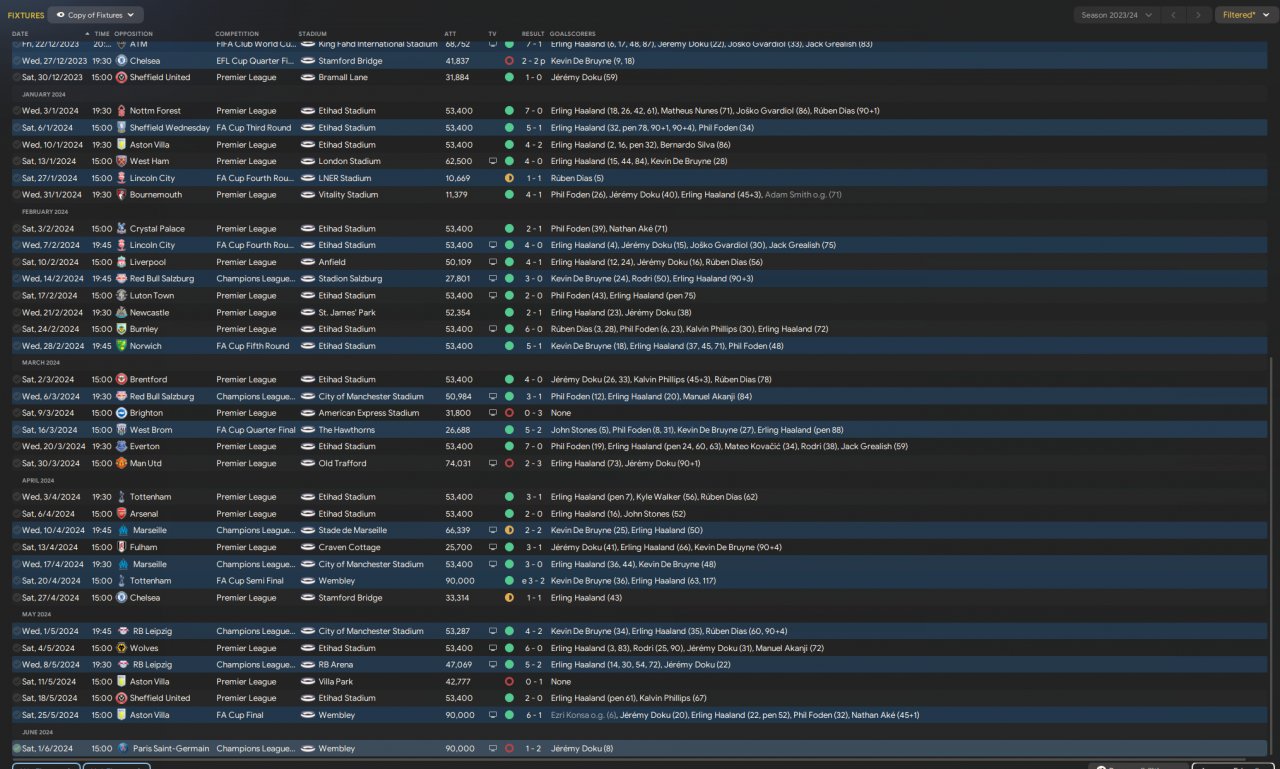The height and width of the screenshot is (769, 1280).
Task: Click the TV icon on the West Ham row
Action: [492, 161]
